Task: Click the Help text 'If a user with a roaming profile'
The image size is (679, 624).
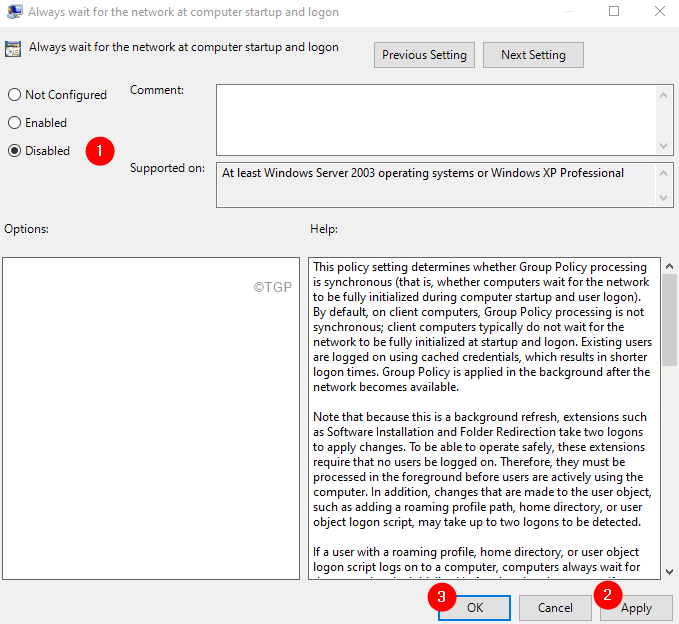Action: pos(394,552)
